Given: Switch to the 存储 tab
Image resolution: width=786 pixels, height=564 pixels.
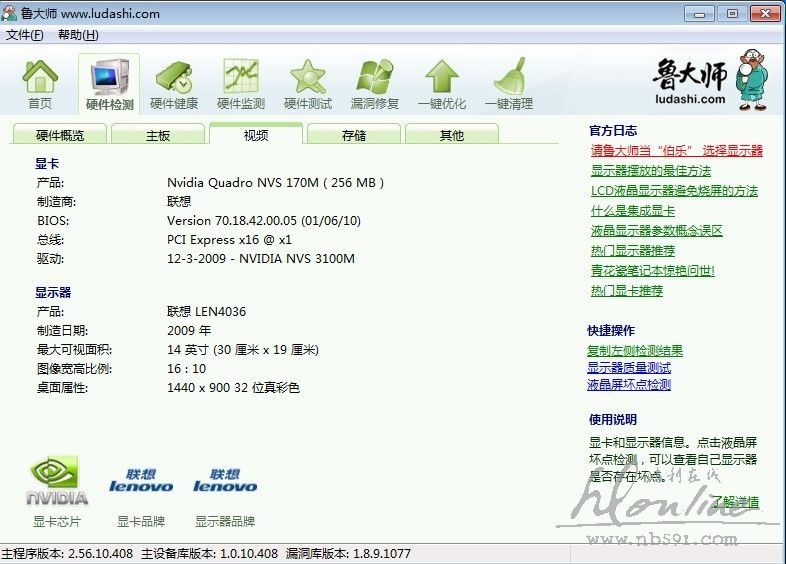Looking at the screenshot, I should pos(354,135).
